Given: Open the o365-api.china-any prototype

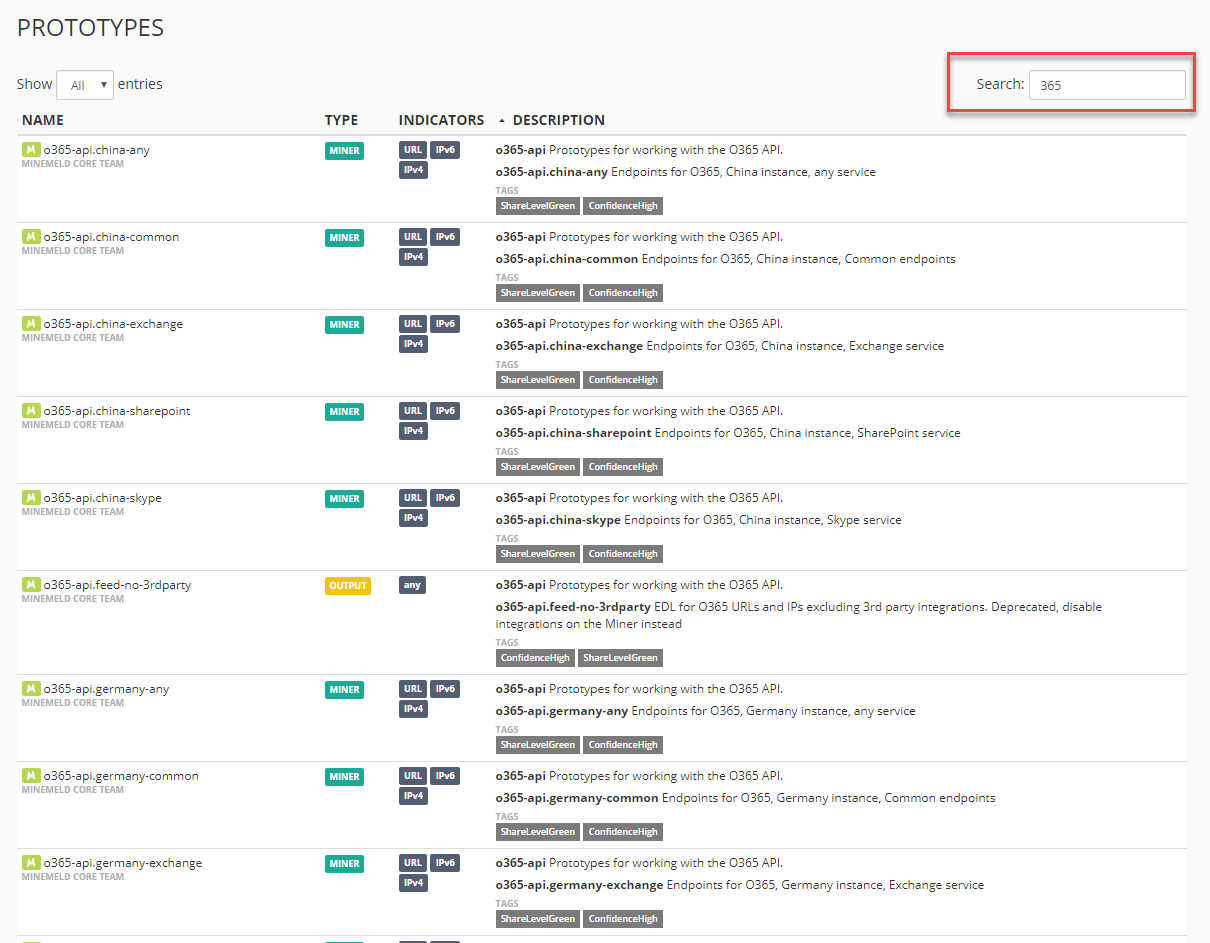Looking at the screenshot, I should pos(97,150).
